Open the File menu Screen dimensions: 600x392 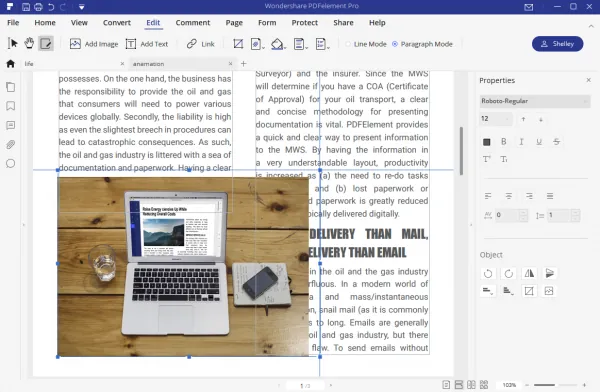[x=13, y=23]
